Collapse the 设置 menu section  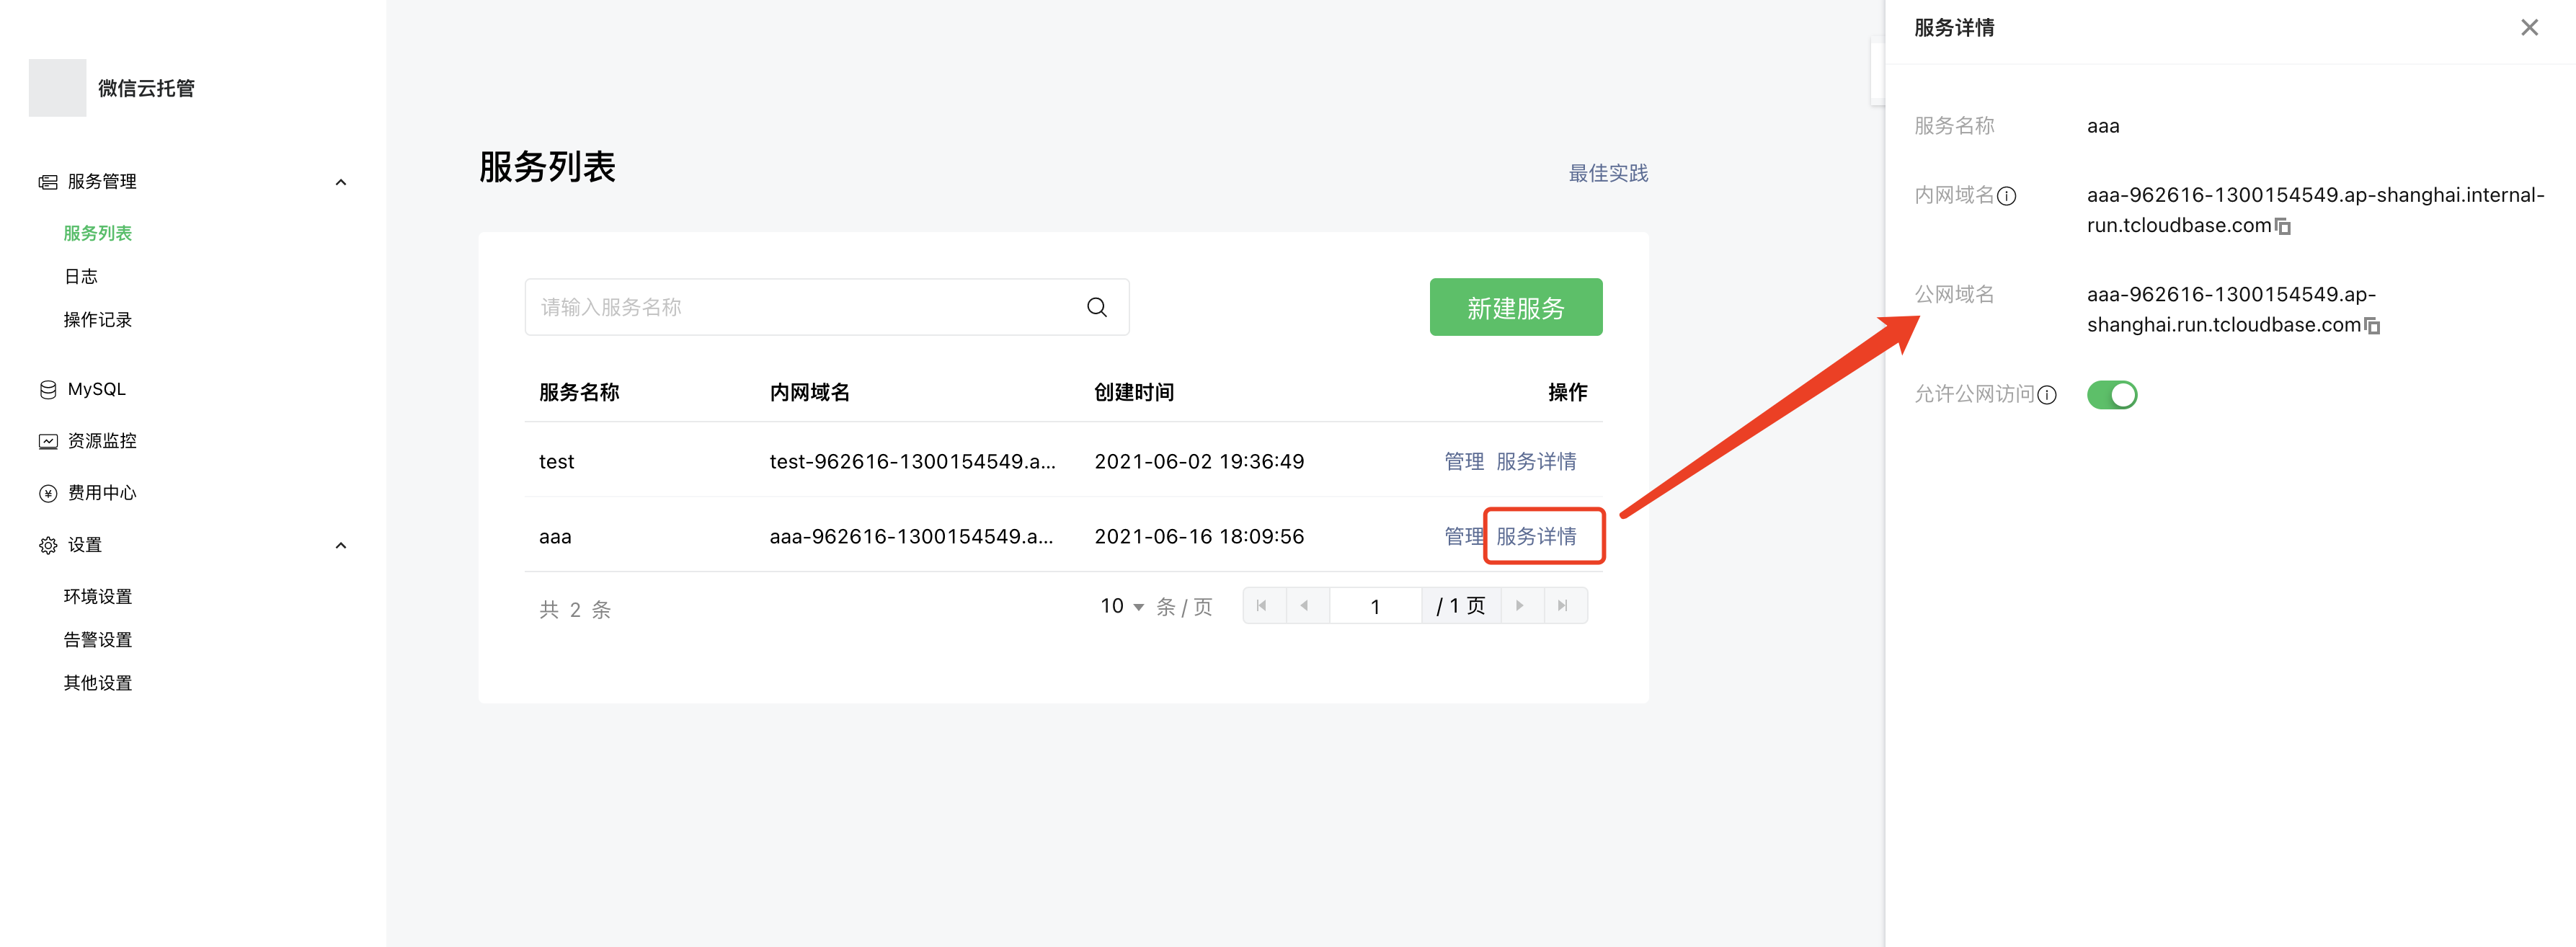(341, 545)
